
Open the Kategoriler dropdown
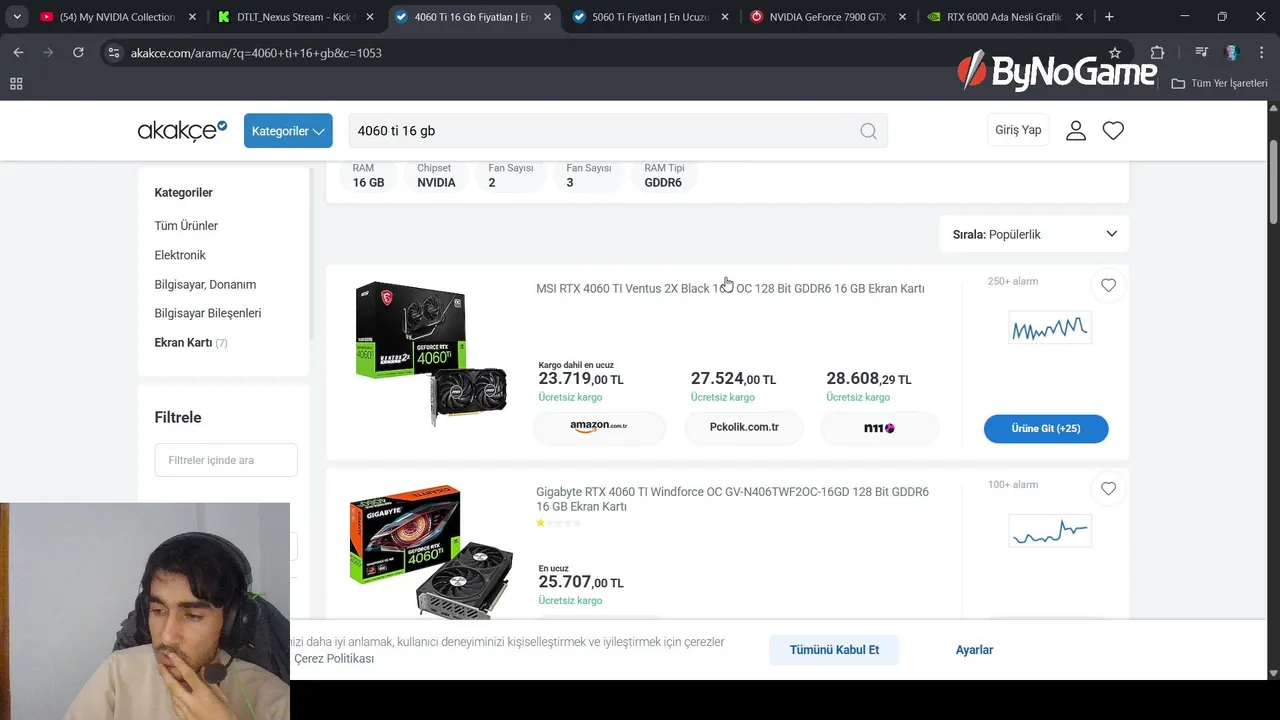click(288, 131)
